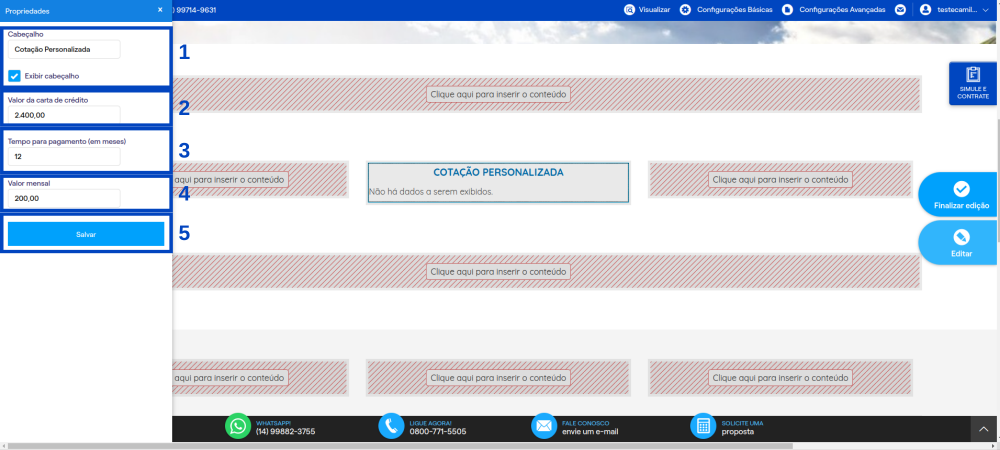1000x450 pixels.
Task: Click the Visualizar preview icon
Action: 629,10
